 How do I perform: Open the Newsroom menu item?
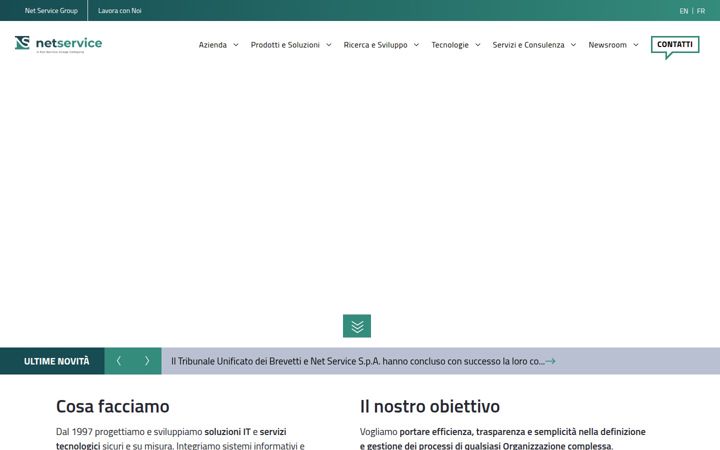[x=608, y=45]
